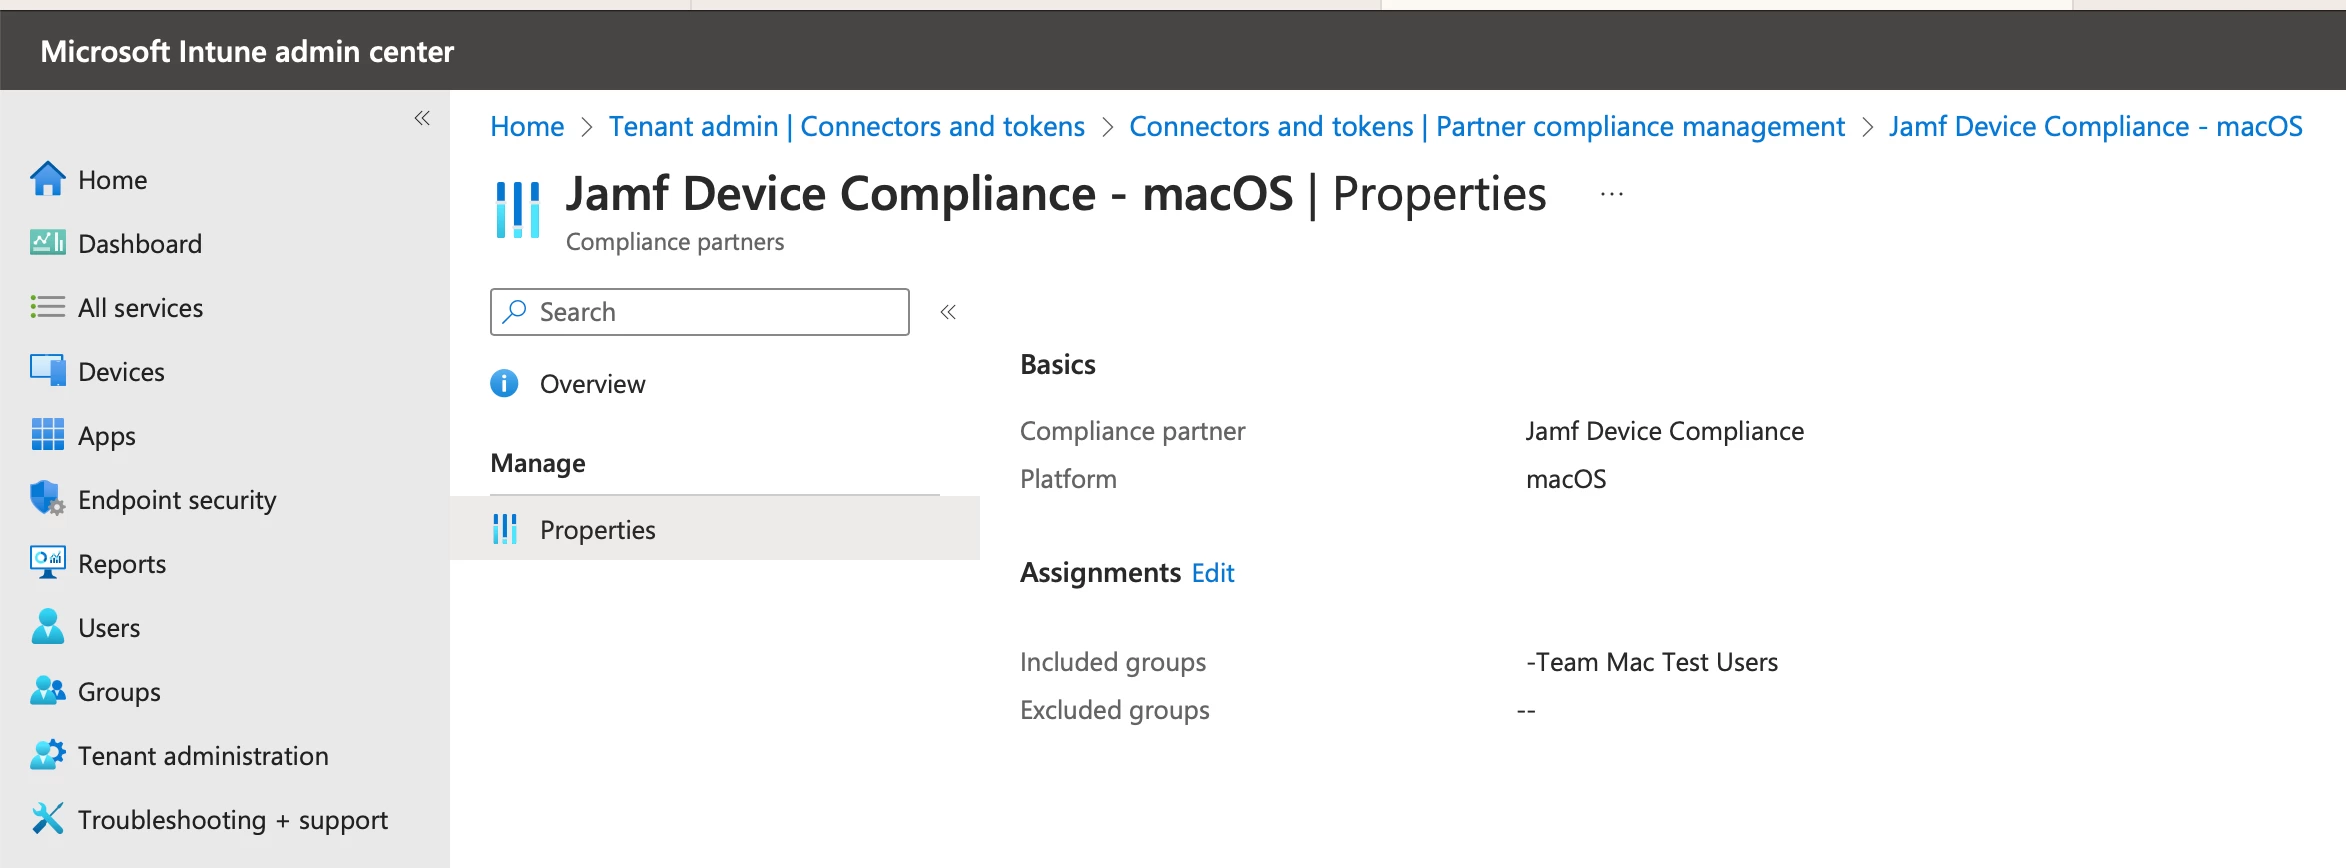
Task: Select Properties under Manage
Action: (715, 528)
